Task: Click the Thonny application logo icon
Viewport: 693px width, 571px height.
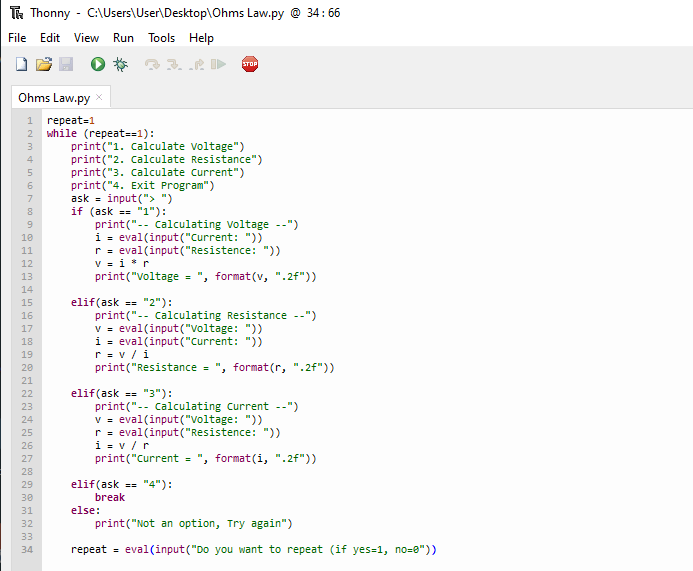Action: coord(16,13)
